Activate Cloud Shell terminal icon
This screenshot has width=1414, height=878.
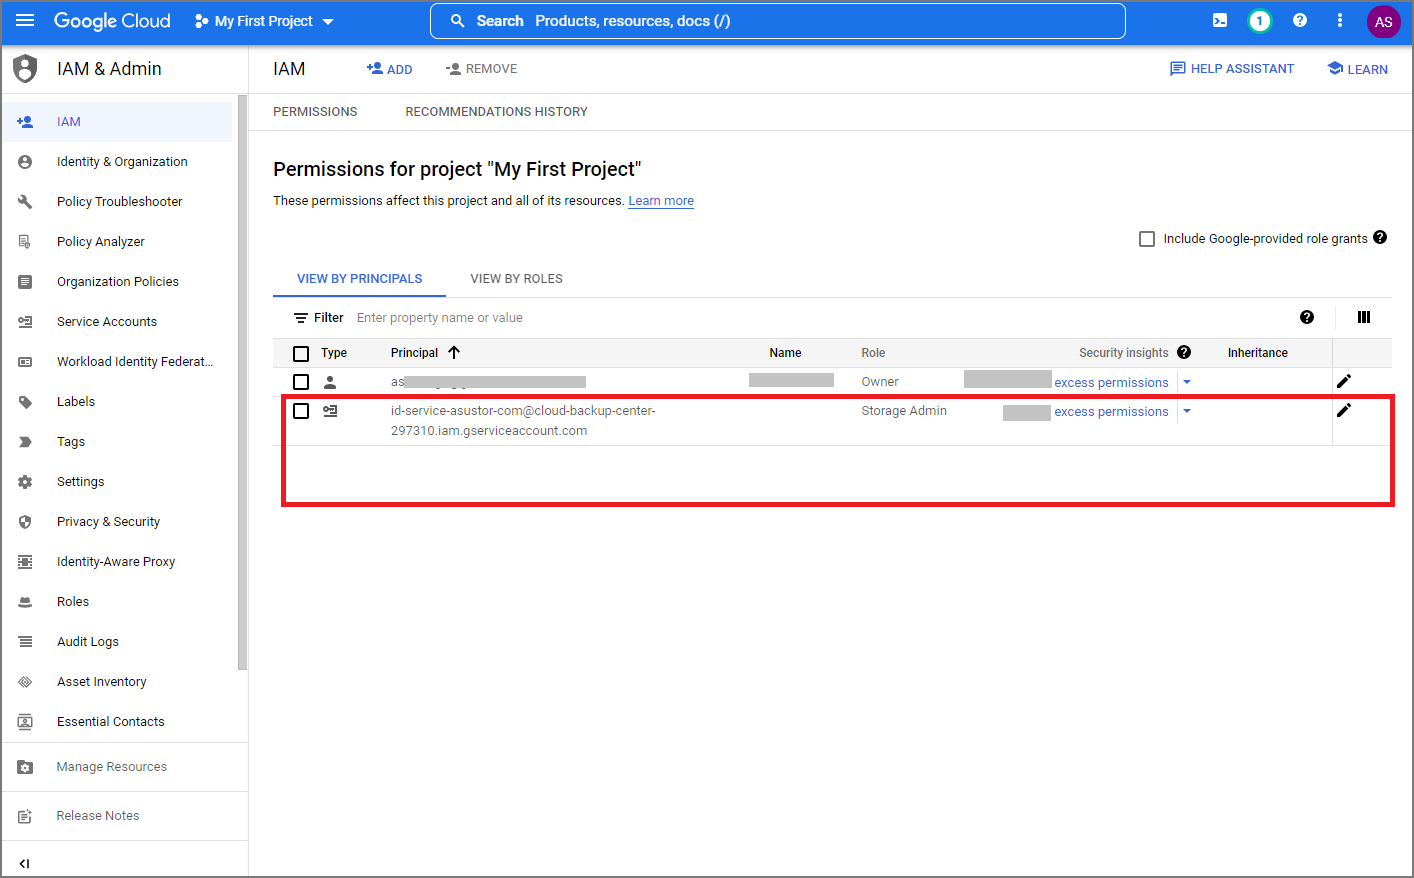[x=1220, y=20]
